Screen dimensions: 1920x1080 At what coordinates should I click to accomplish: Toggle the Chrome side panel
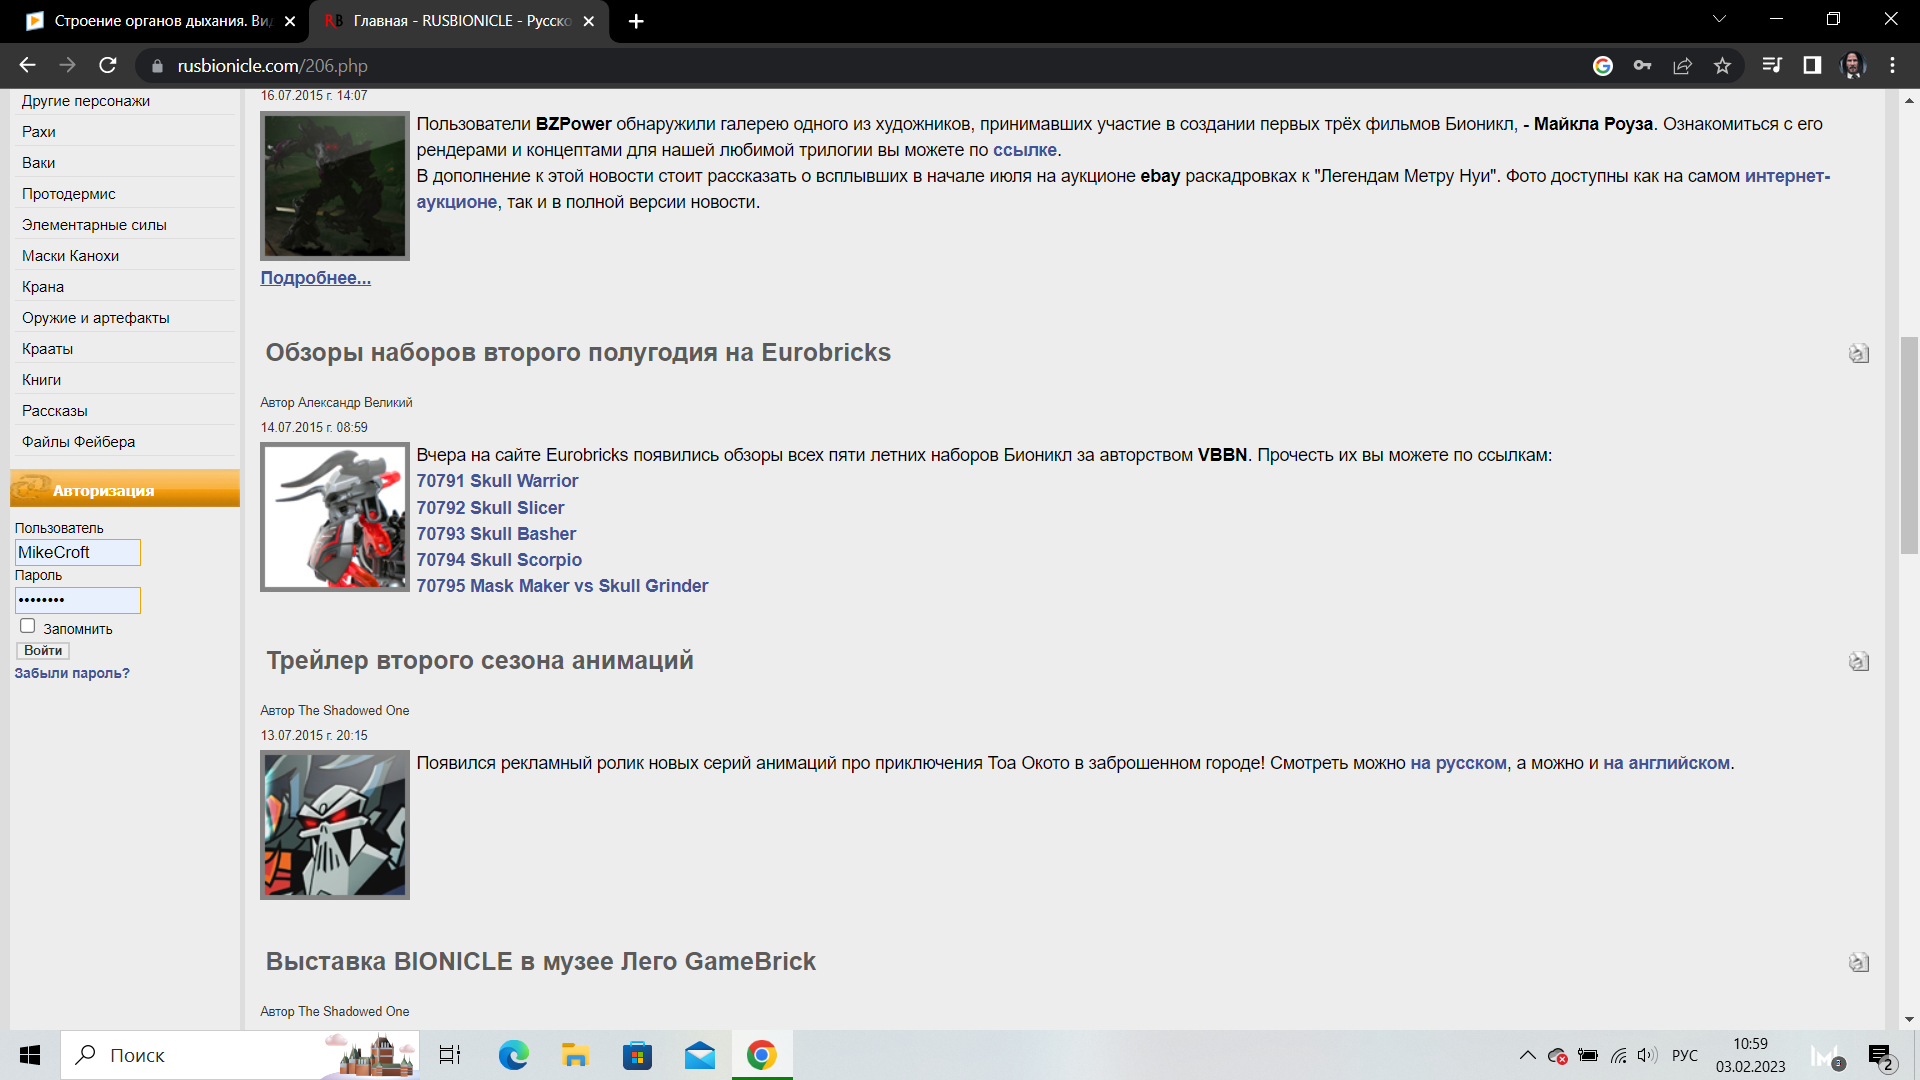1812,66
